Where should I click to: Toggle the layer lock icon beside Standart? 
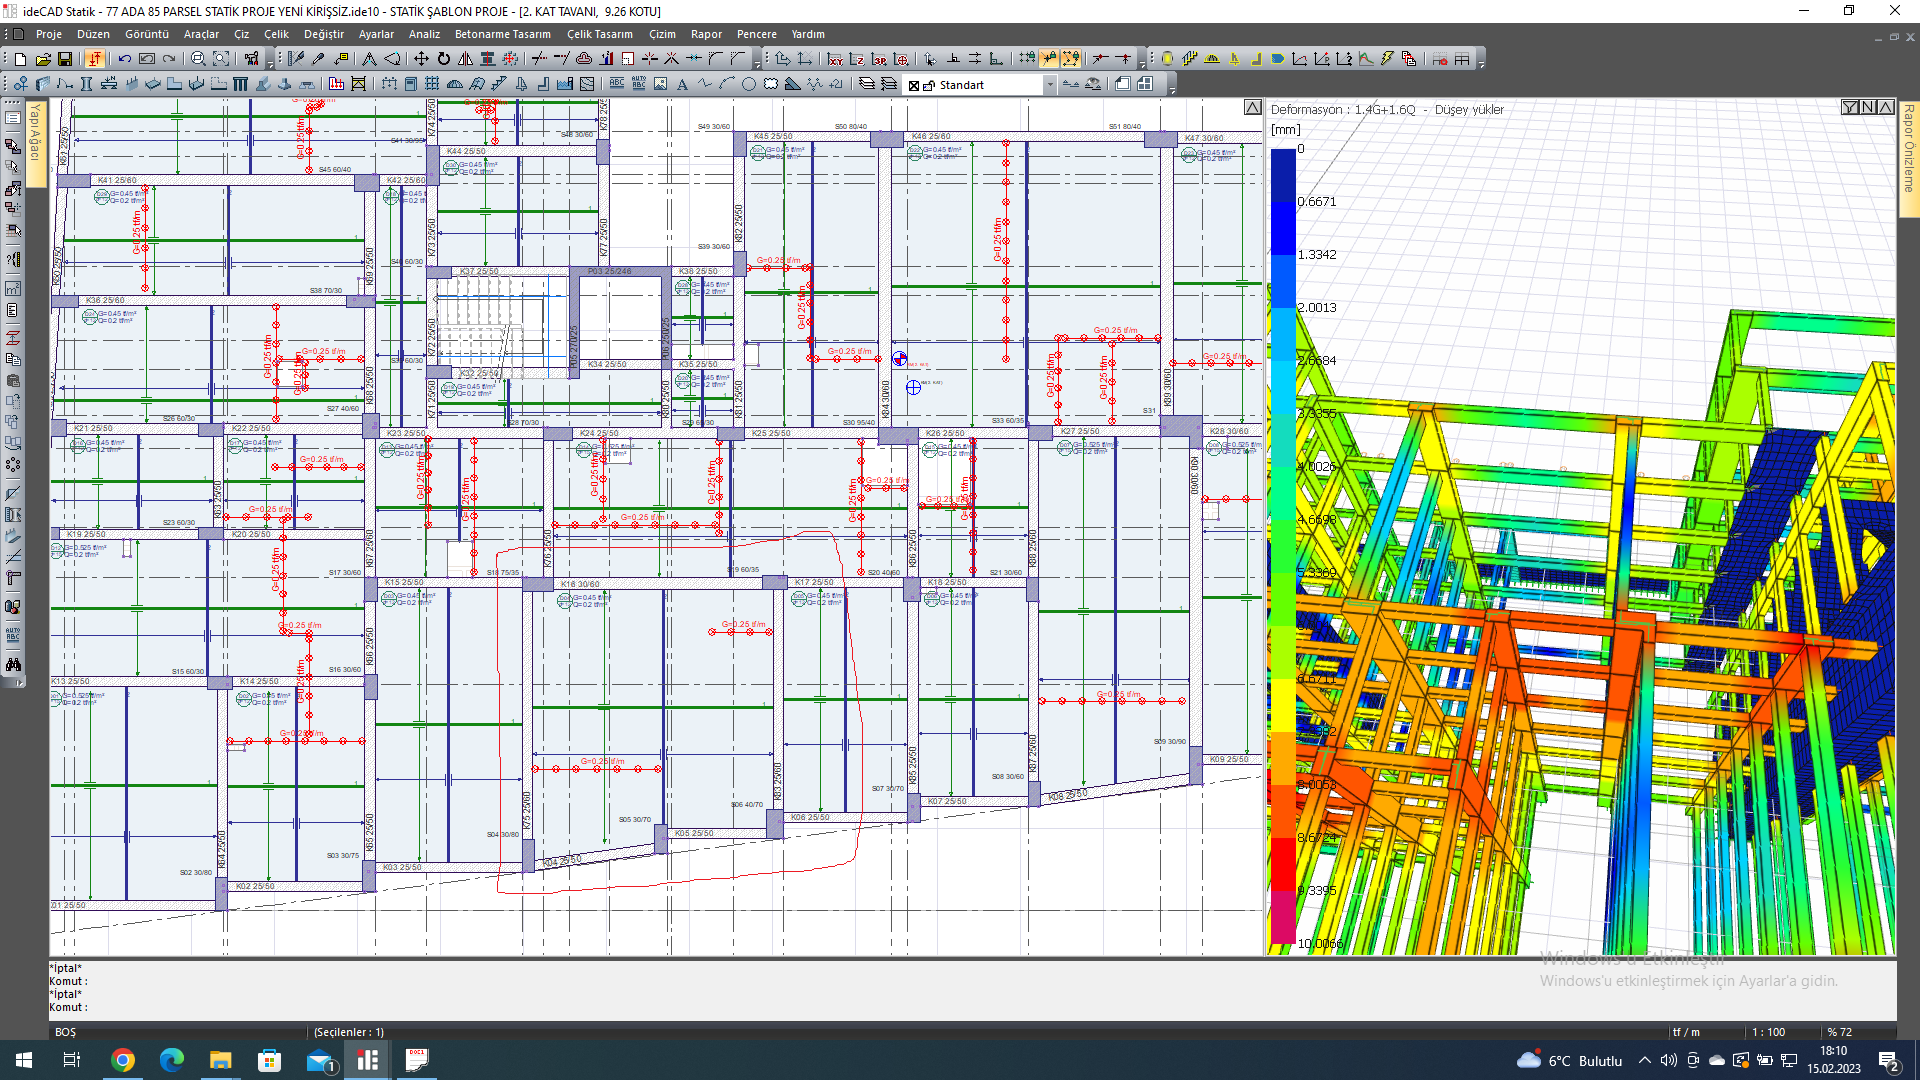pyautogui.click(x=929, y=86)
